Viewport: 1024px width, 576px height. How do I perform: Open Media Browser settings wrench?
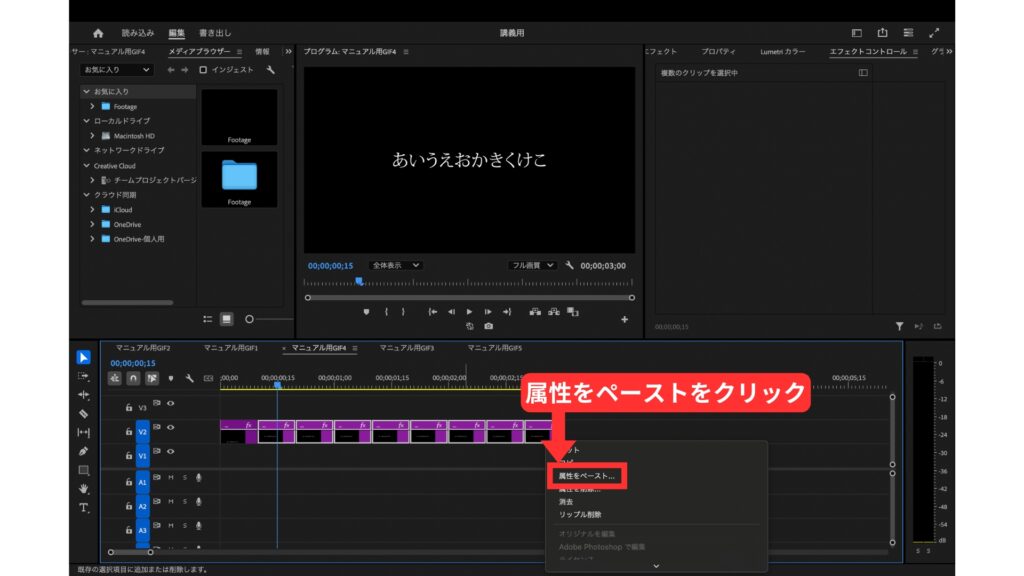[x=270, y=70]
